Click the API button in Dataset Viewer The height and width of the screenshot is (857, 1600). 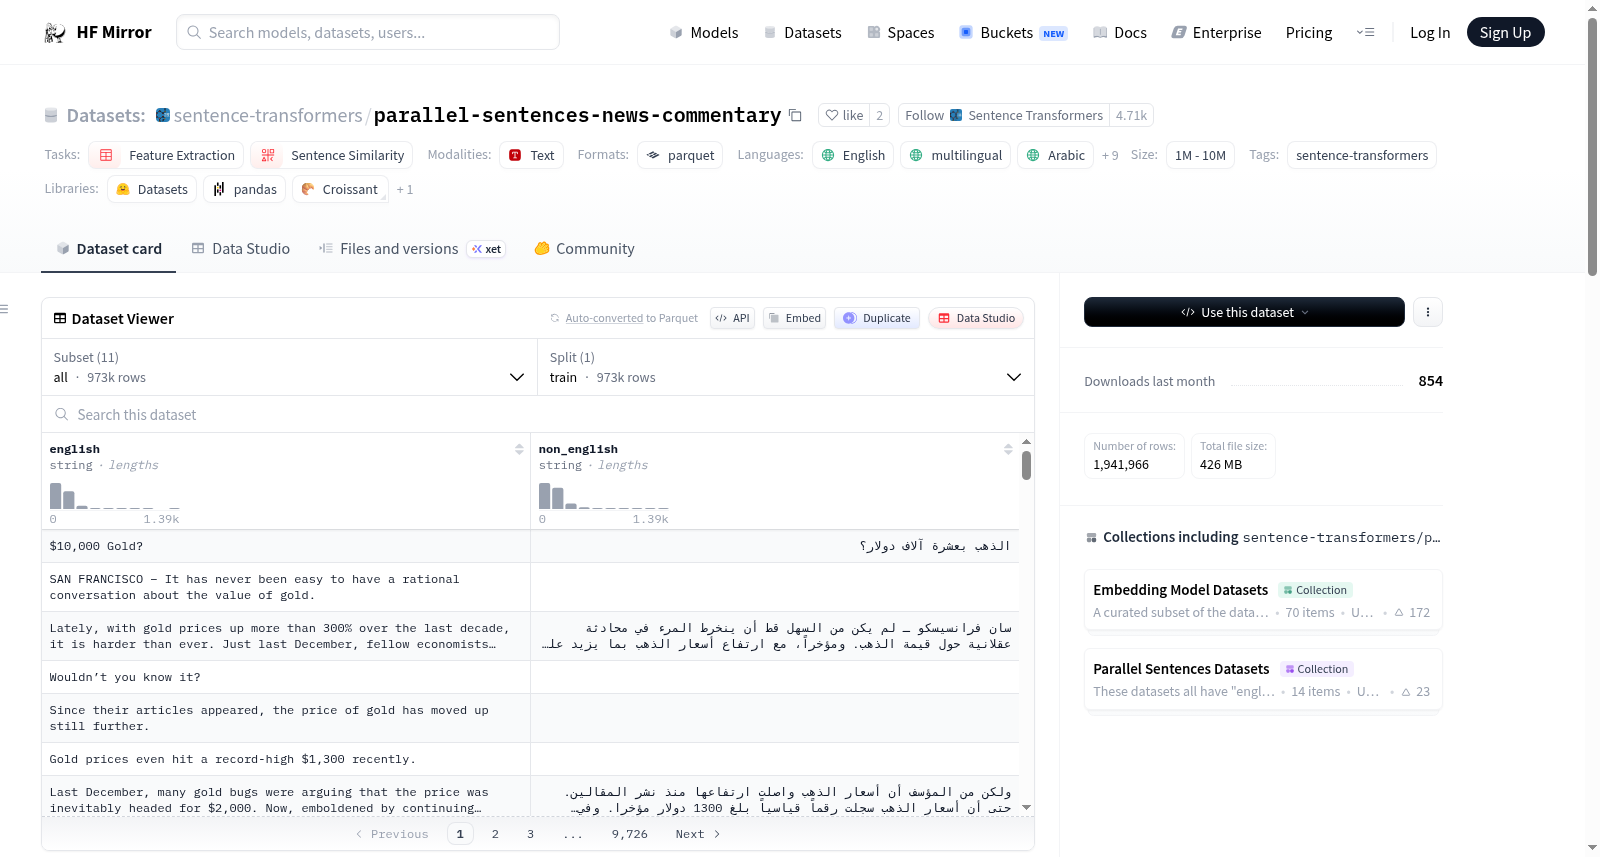point(732,318)
